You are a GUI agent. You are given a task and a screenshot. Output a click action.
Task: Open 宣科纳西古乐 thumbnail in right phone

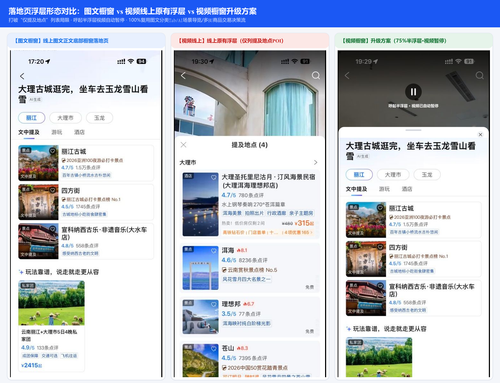pos(366,298)
